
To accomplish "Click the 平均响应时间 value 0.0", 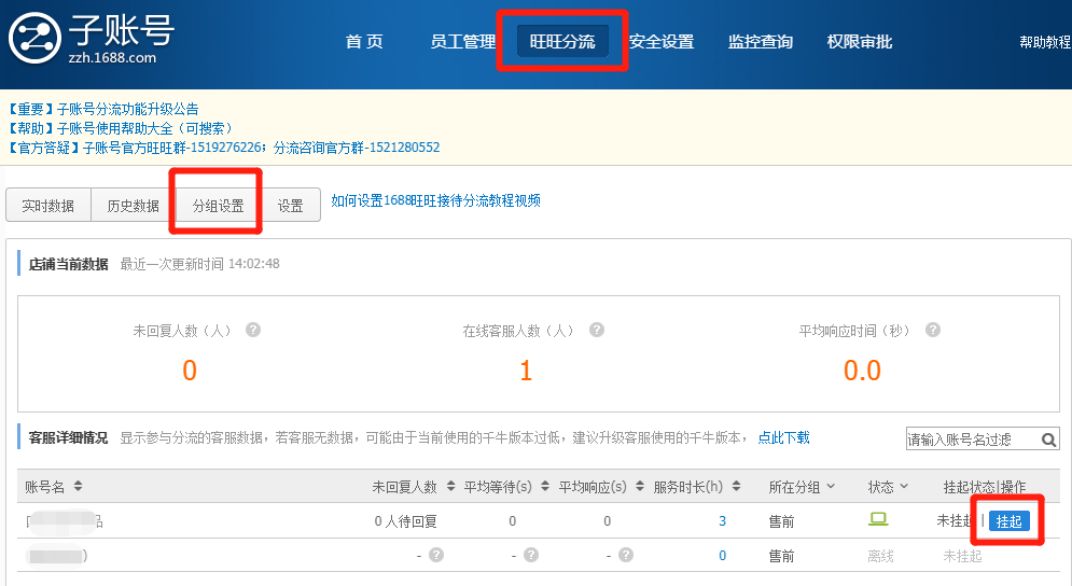I will click(x=862, y=371).
